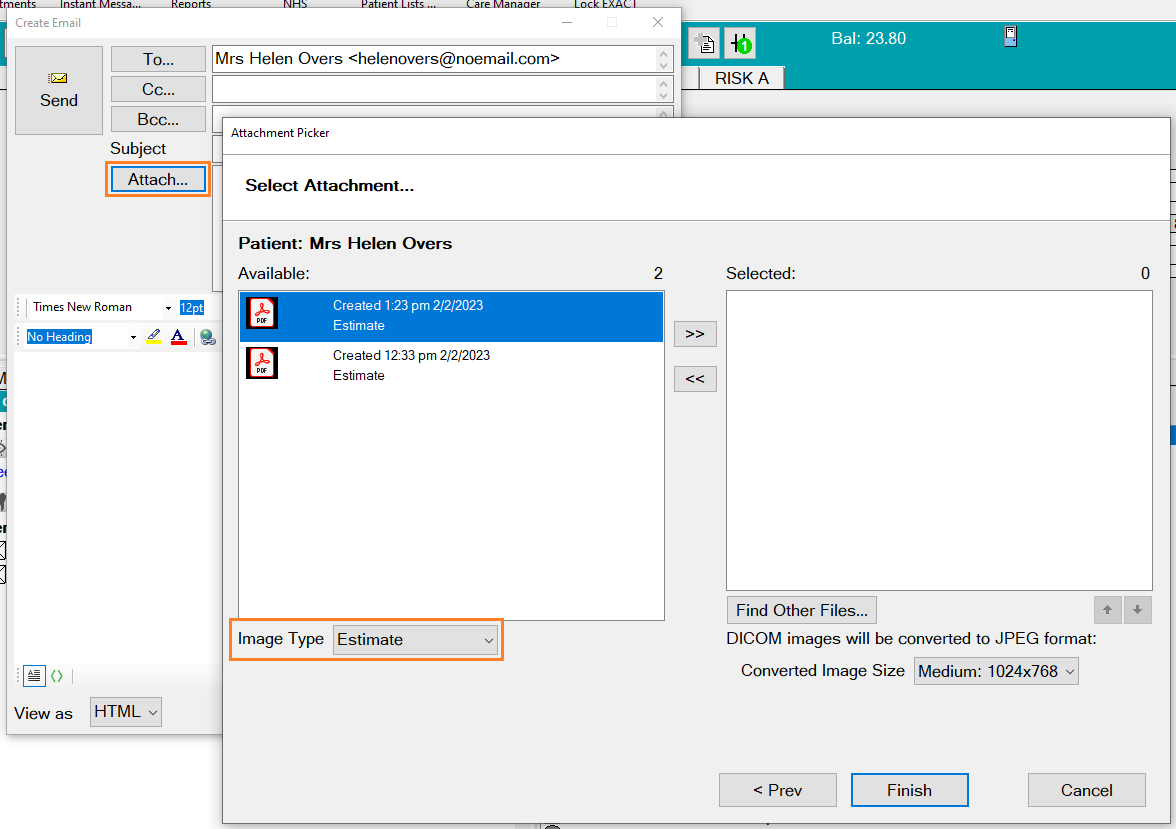Viewport: 1176px width, 829px height.
Task: Click the Send email icon button
Action: pos(59,90)
